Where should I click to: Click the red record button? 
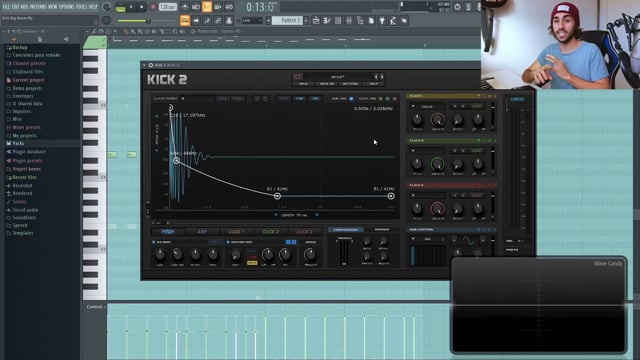pos(153,7)
